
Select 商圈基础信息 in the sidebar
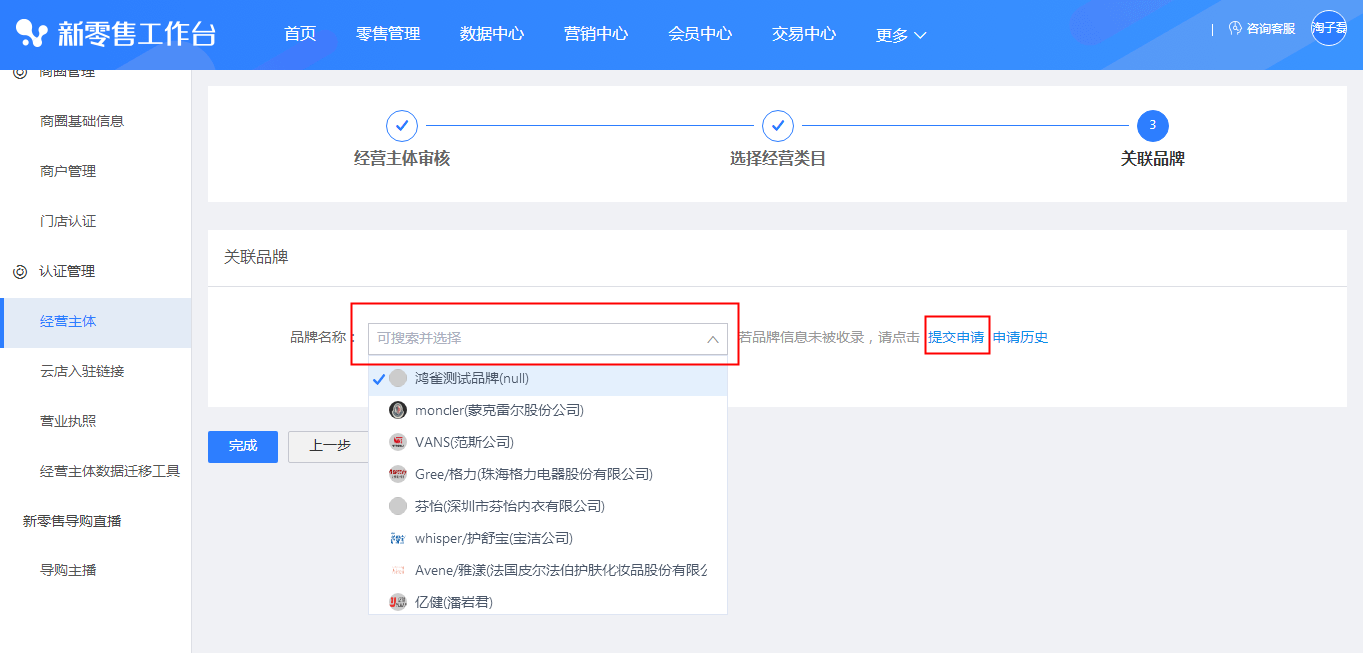point(82,121)
